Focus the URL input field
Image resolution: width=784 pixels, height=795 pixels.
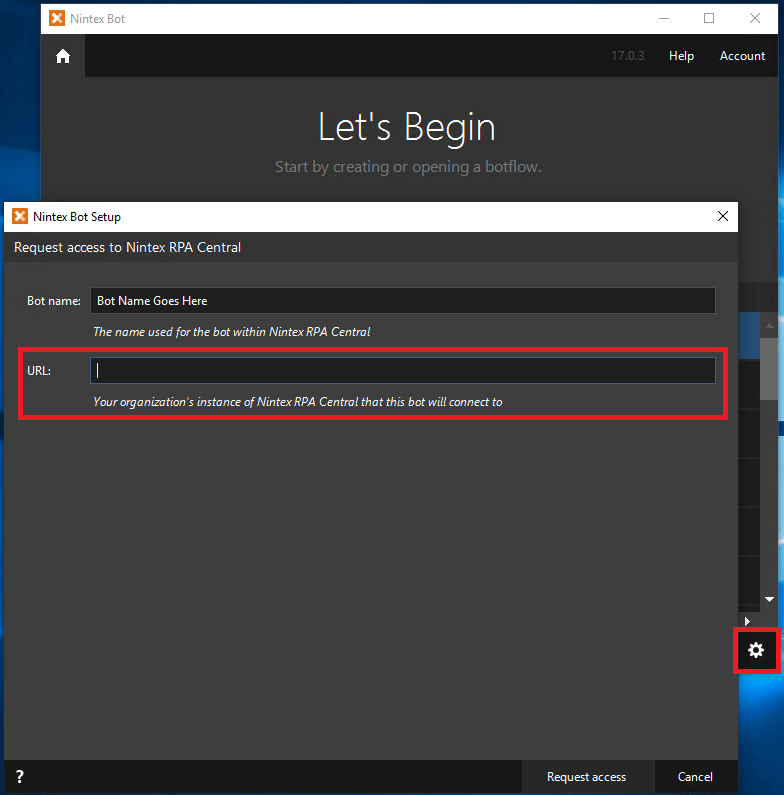pos(402,371)
